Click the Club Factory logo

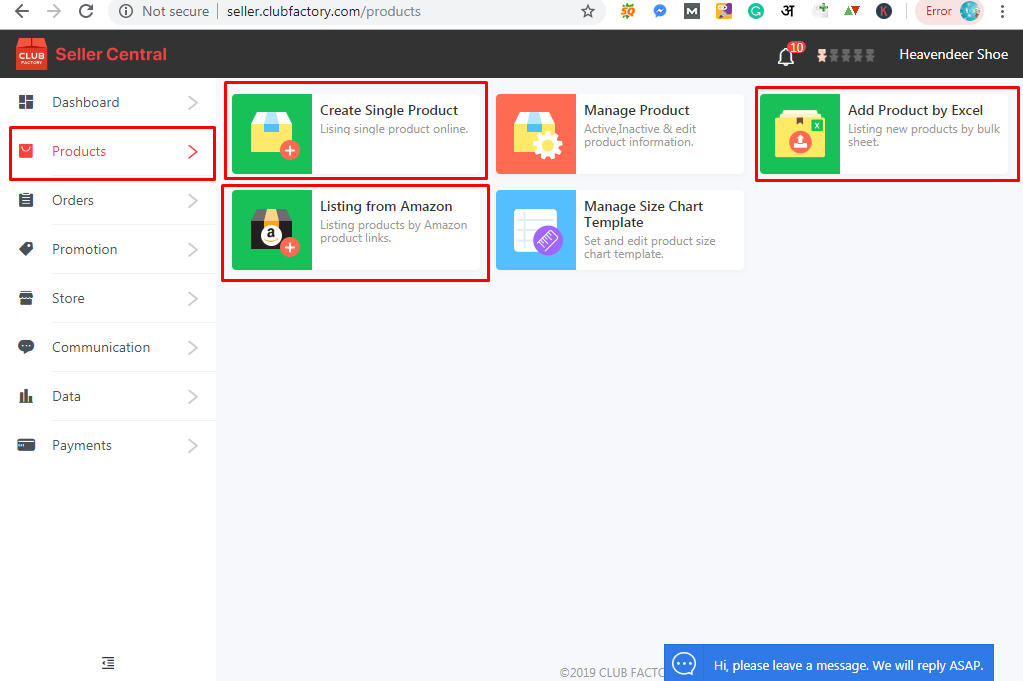point(32,54)
